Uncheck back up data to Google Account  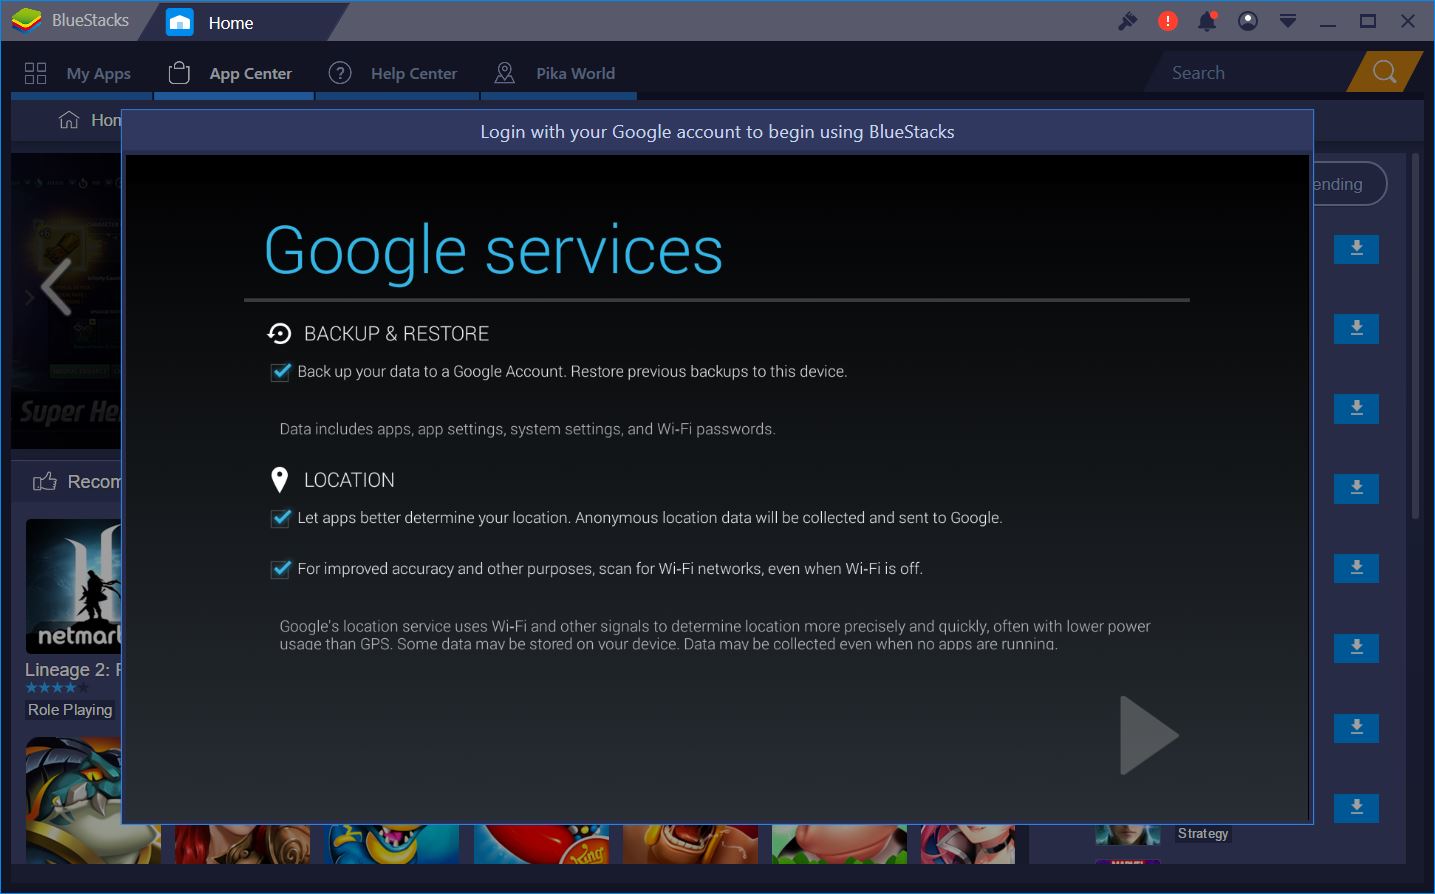(281, 371)
